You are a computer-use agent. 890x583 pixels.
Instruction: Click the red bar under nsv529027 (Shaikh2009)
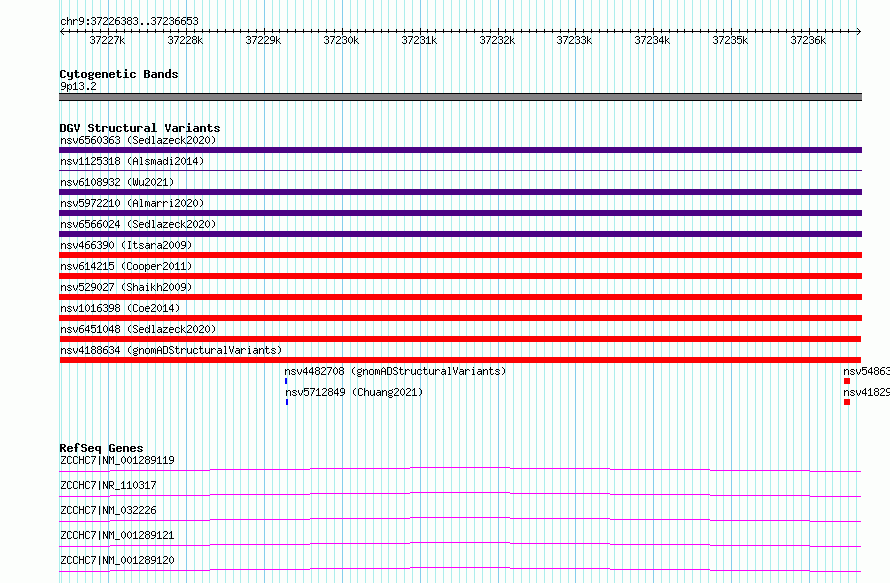pyautogui.click(x=460, y=297)
